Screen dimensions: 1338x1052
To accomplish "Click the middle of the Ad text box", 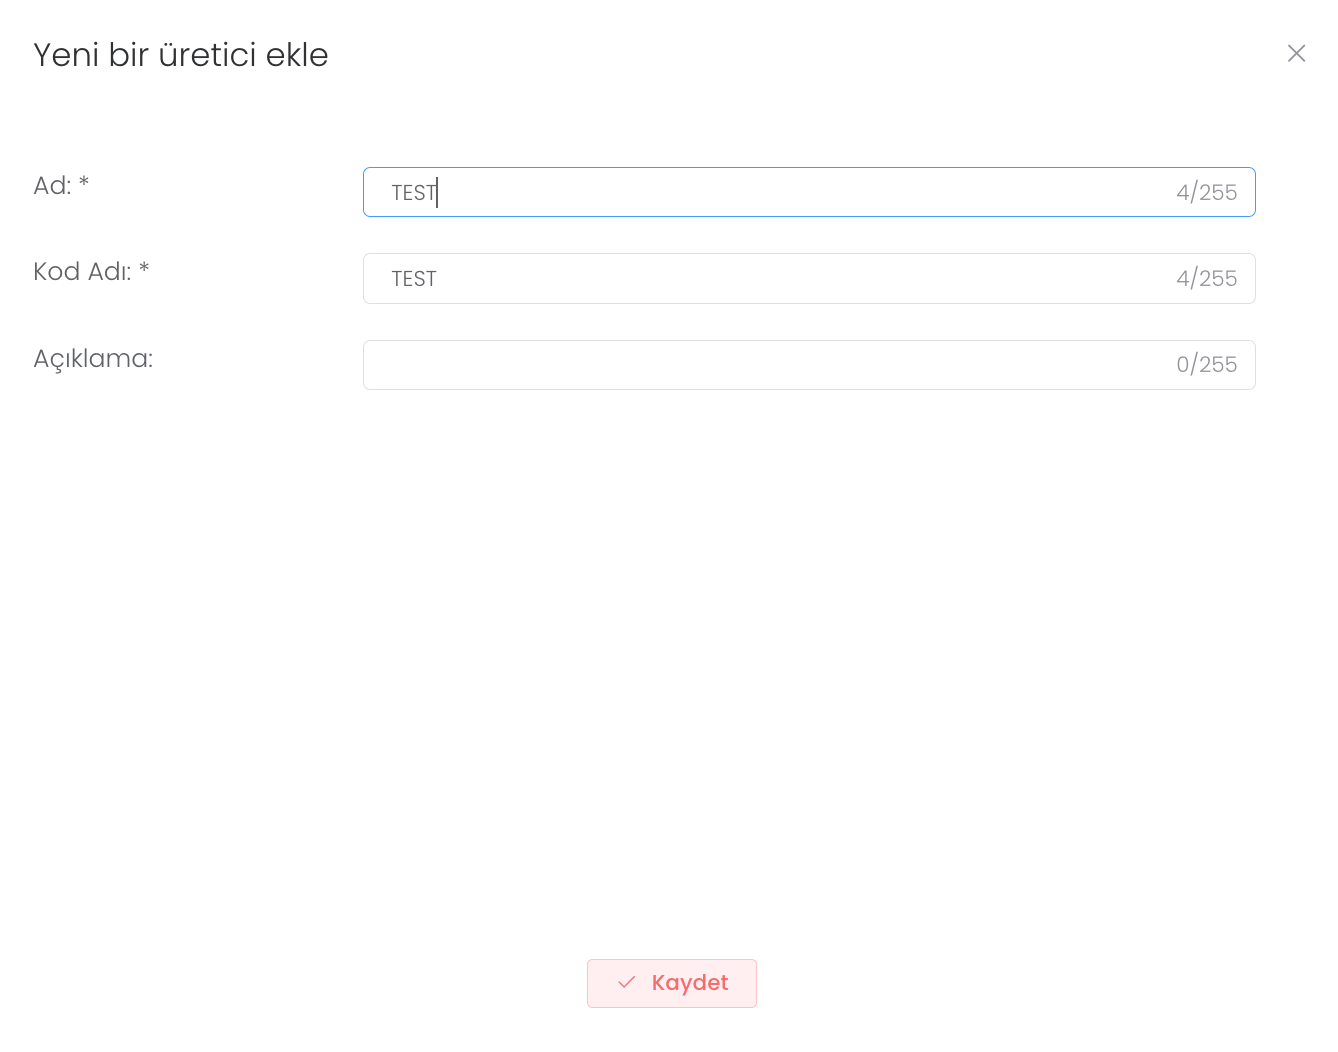I will 809,192.
